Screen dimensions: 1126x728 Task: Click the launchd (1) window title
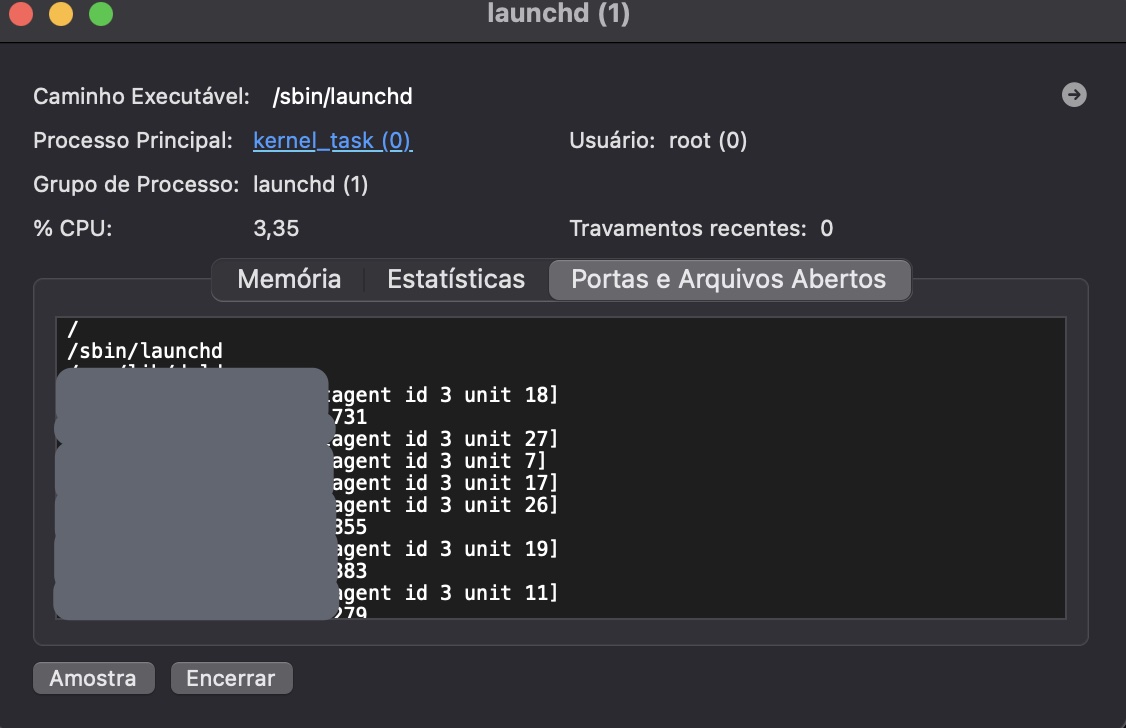[x=558, y=14]
